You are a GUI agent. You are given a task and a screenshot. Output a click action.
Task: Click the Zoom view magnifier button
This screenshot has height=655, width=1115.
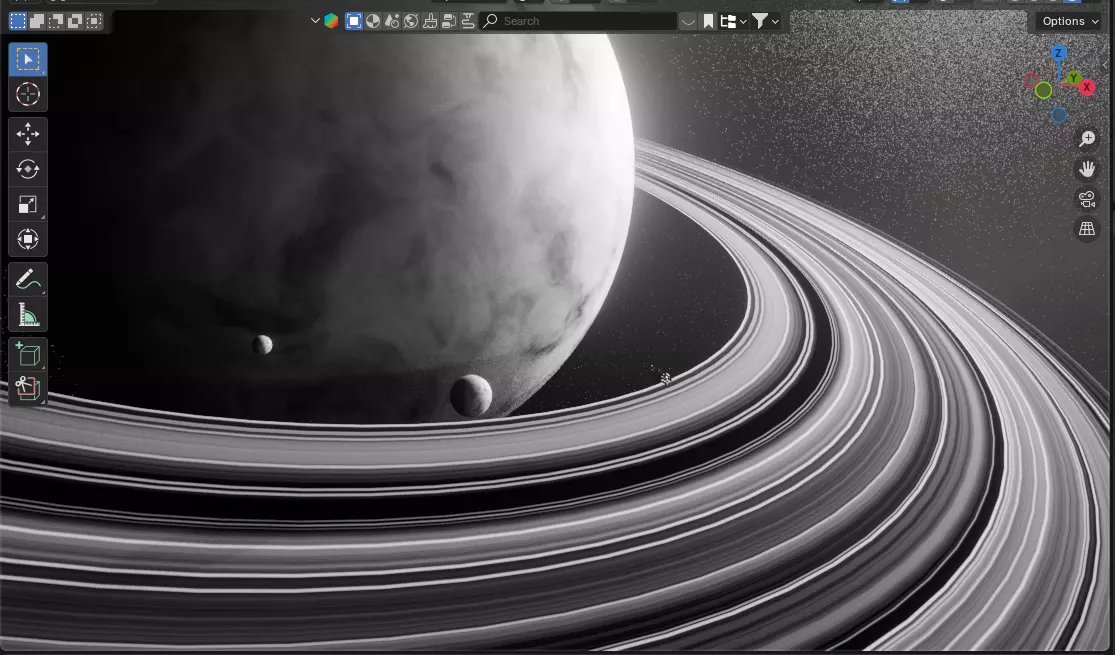(1087, 139)
